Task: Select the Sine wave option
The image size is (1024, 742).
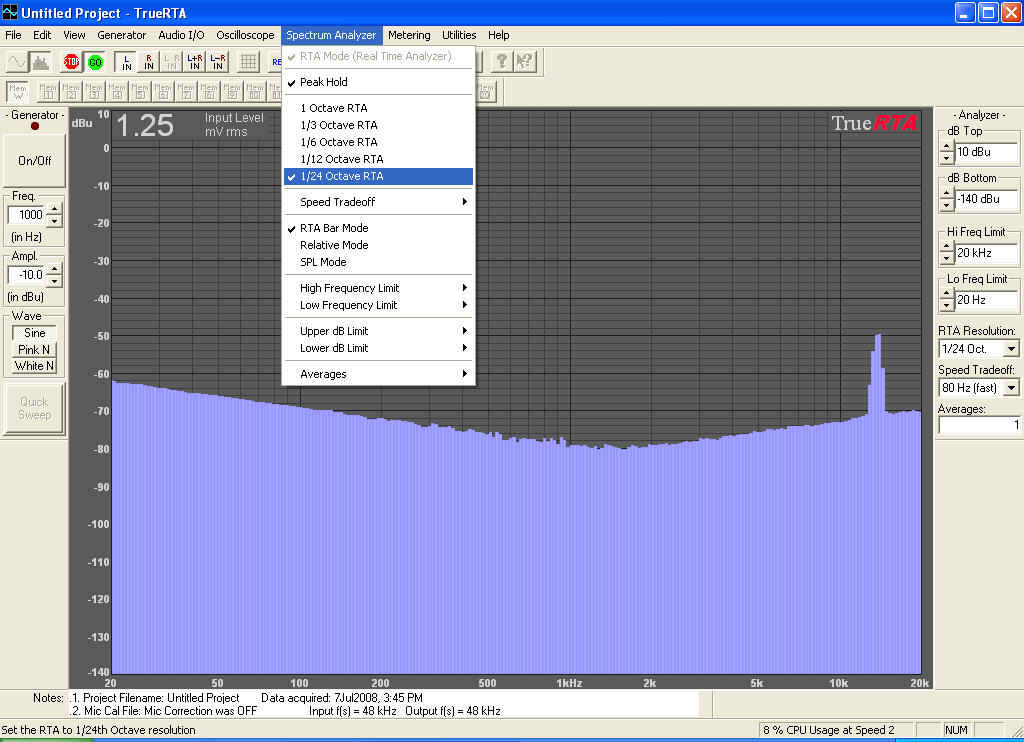Action: pyautogui.click(x=35, y=332)
